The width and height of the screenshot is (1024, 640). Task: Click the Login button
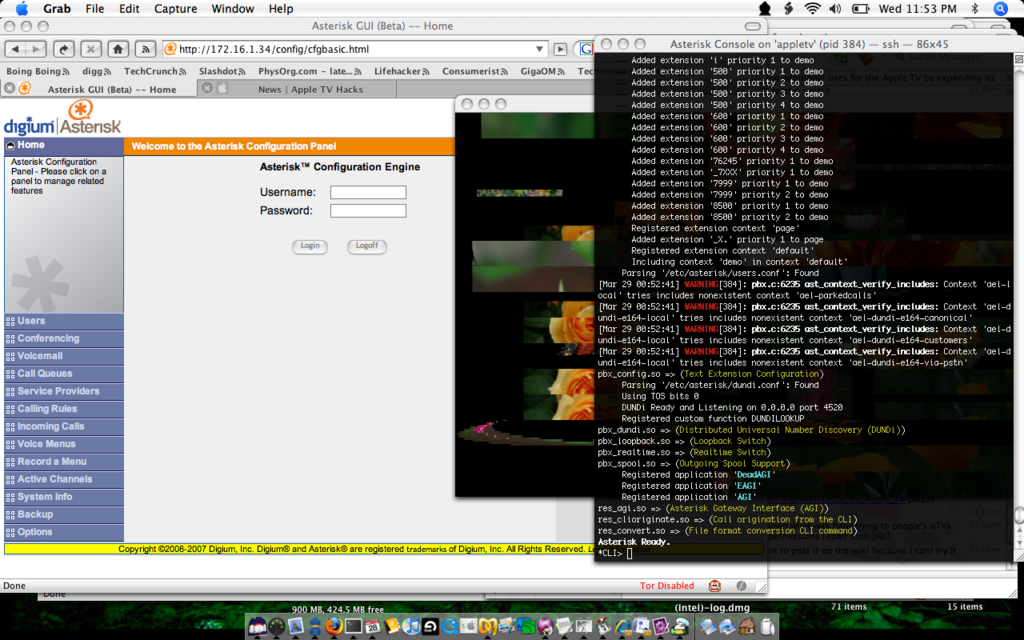click(310, 246)
